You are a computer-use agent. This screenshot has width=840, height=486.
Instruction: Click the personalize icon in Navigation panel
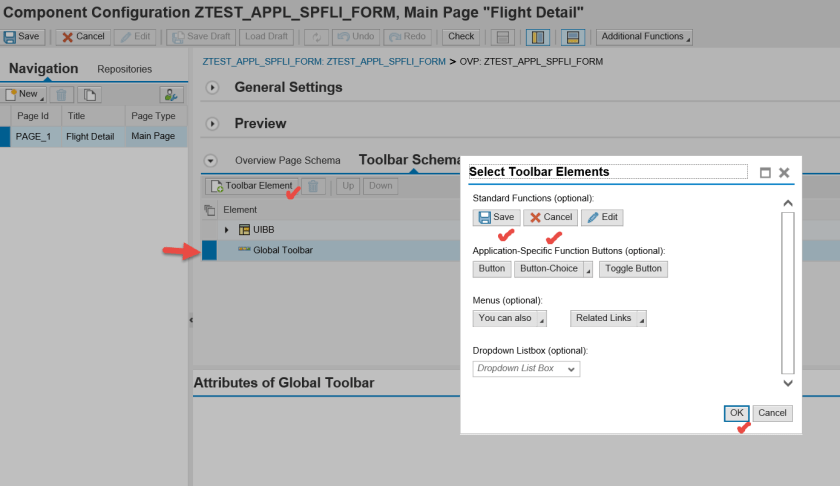pyautogui.click(x=171, y=94)
